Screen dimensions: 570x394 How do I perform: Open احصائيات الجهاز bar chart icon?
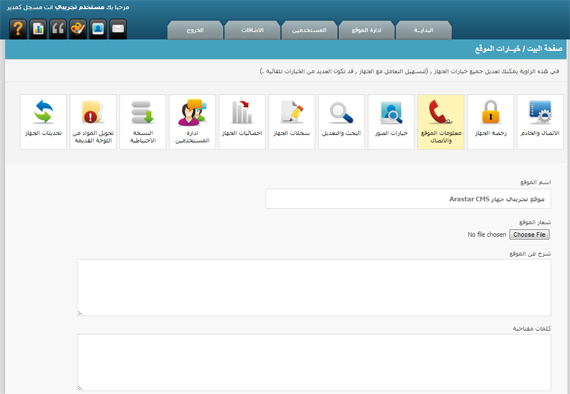[242, 122]
